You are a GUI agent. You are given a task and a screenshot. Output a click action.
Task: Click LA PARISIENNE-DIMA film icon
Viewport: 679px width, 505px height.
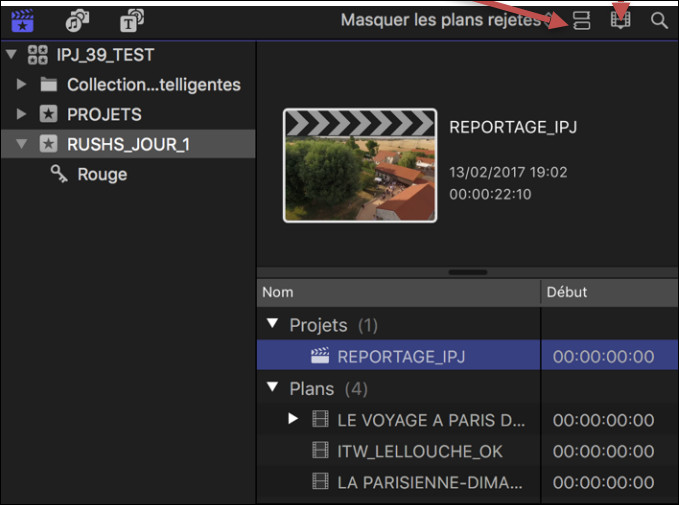[x=320, y=481]
